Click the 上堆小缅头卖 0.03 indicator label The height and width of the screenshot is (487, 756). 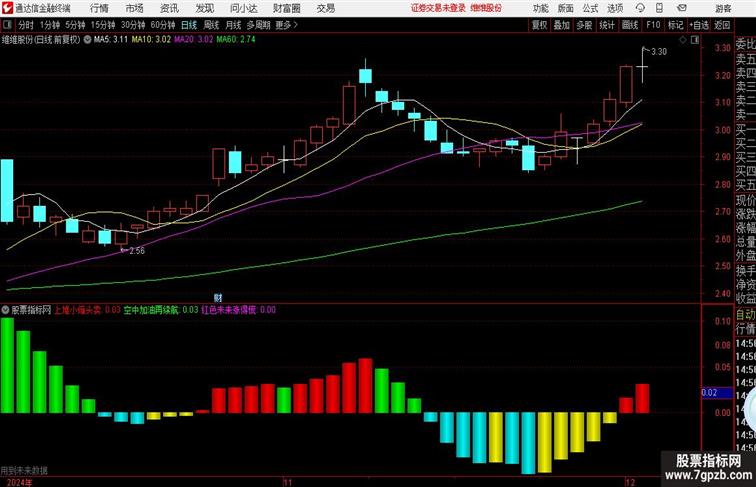87,310
